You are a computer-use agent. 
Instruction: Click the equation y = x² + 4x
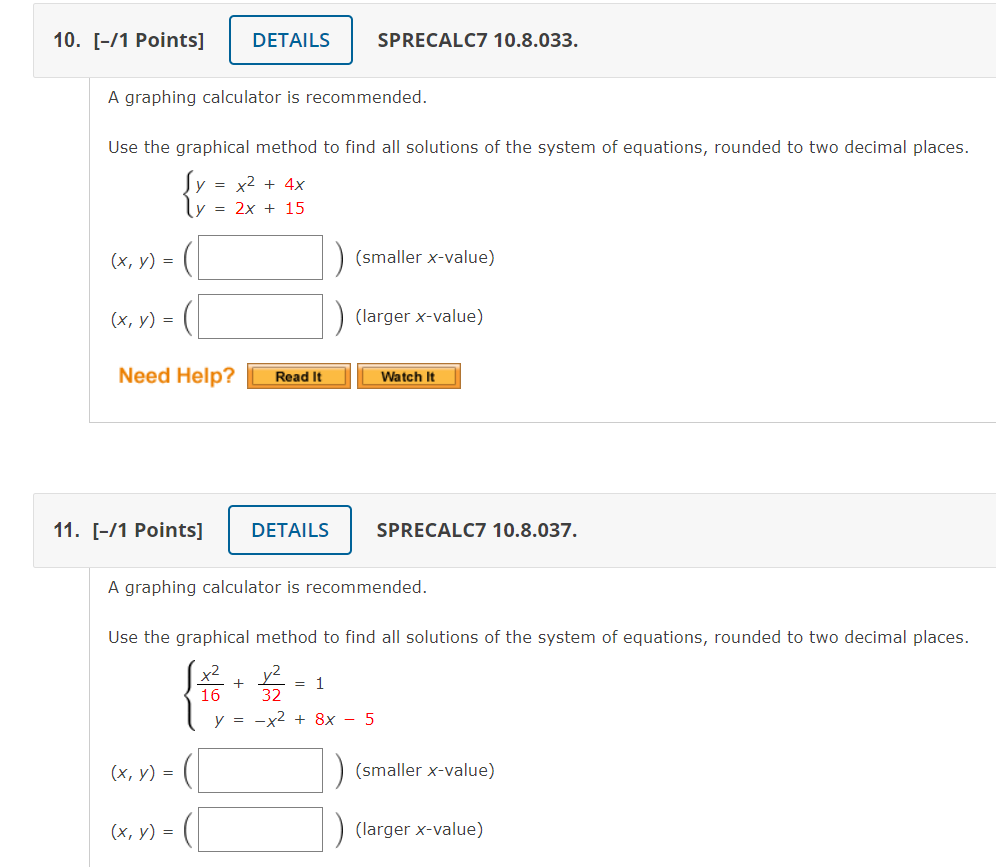pyautogui.click(x=250, y=184)
